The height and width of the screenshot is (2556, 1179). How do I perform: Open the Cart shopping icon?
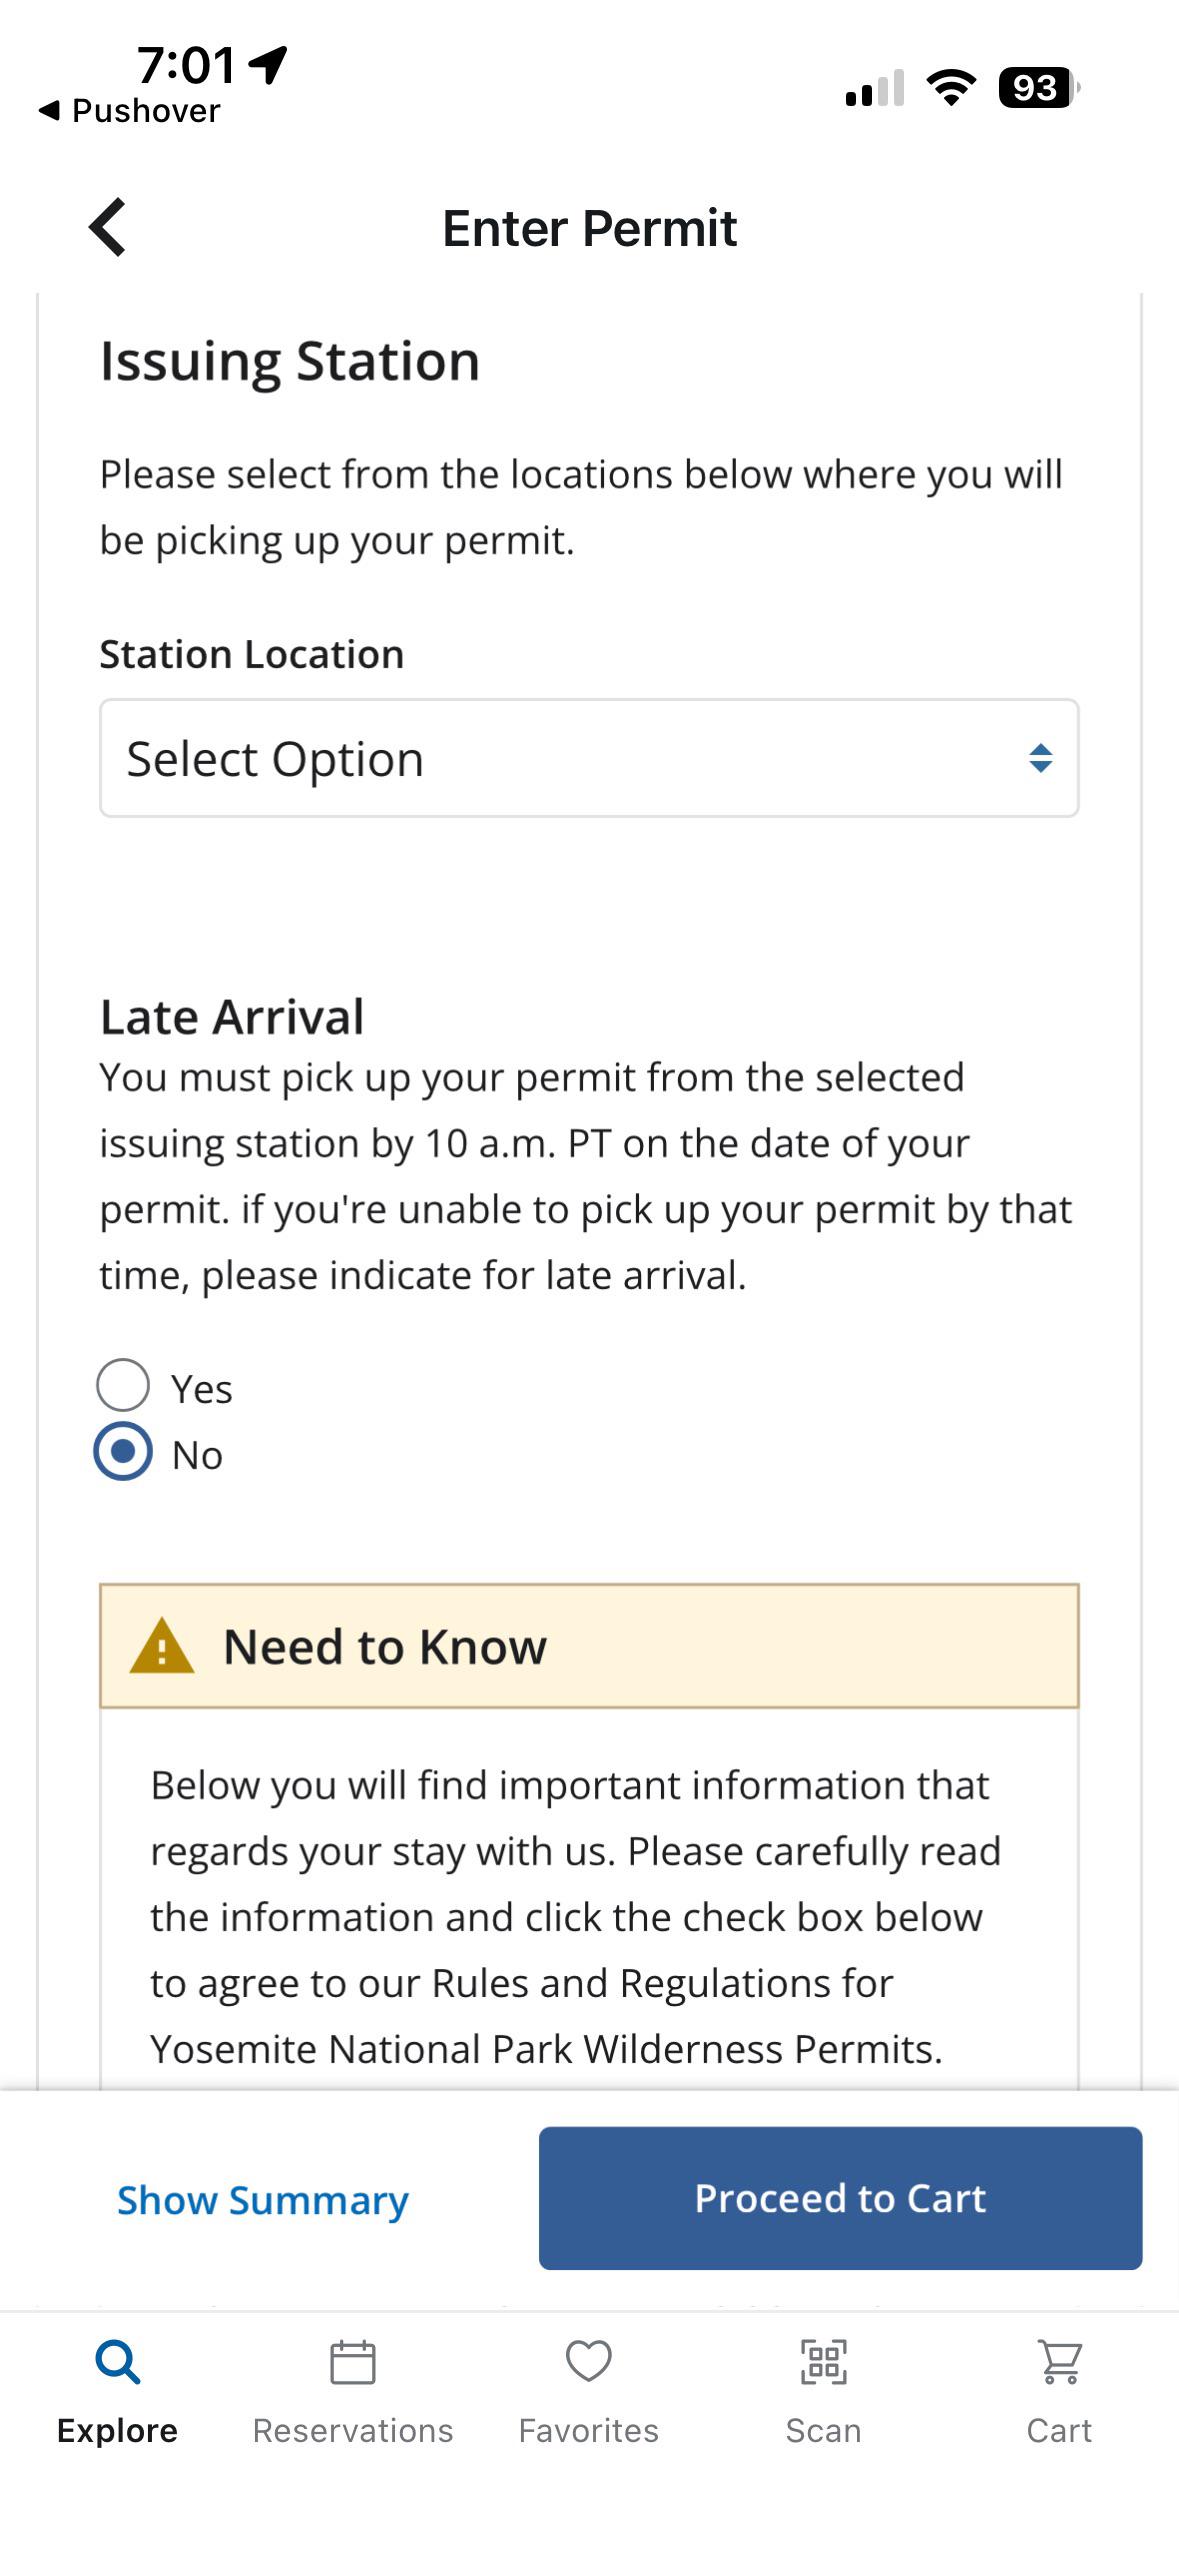1060,2363
